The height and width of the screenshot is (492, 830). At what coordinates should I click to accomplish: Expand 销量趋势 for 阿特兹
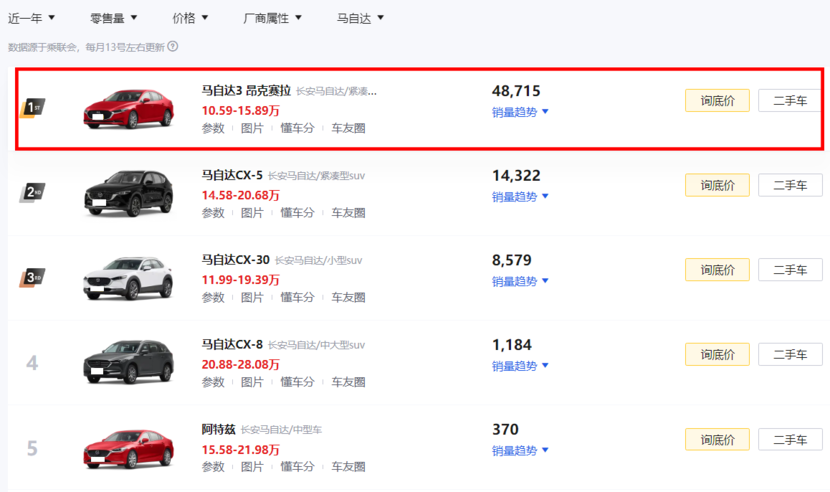520,451
